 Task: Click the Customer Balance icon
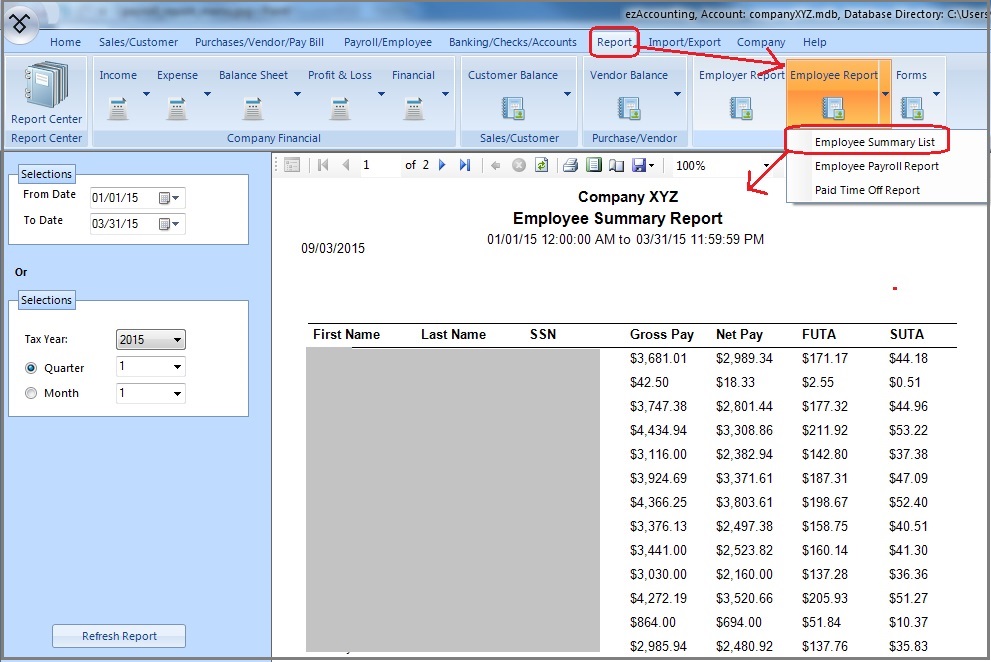pos(513,107)
